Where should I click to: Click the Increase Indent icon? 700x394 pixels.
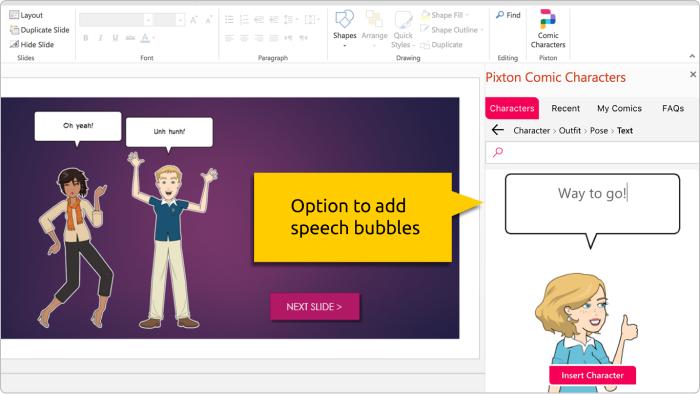click(274, 20)
